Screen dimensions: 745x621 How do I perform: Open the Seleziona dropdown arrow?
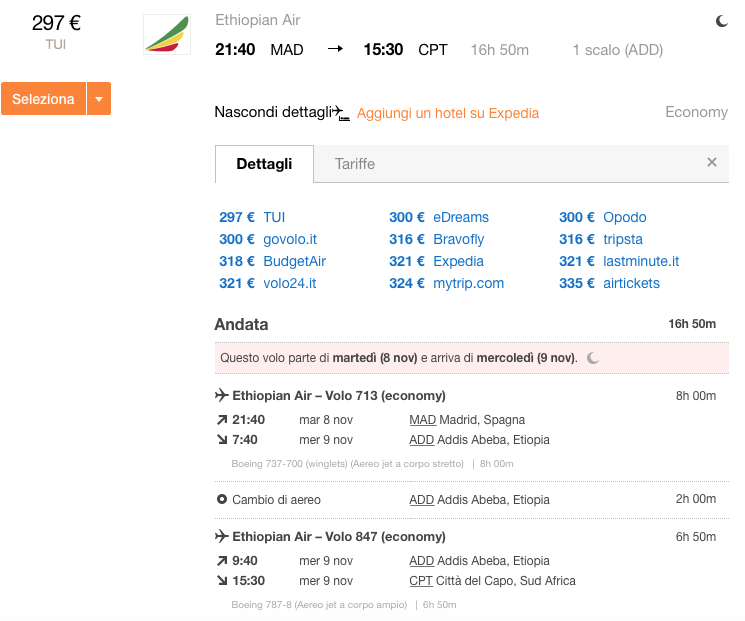point(99,99)
